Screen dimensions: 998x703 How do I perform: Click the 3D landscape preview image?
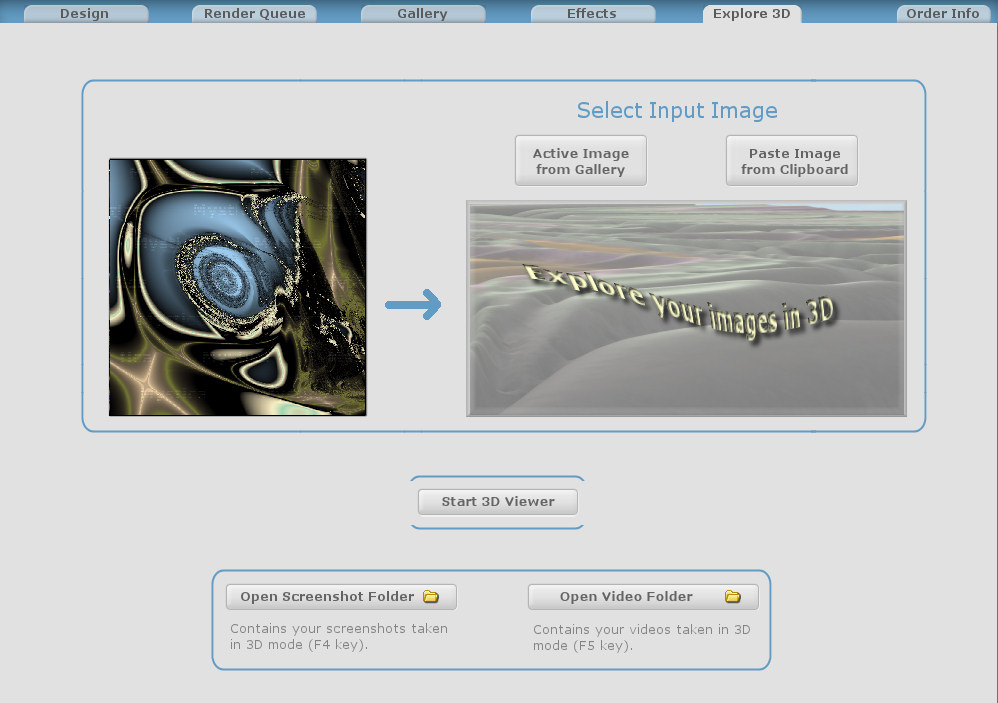pos(686,309)
